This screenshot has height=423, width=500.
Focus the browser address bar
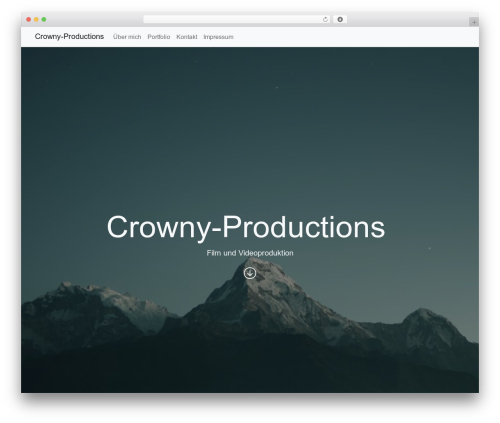[x=236, y=19]
